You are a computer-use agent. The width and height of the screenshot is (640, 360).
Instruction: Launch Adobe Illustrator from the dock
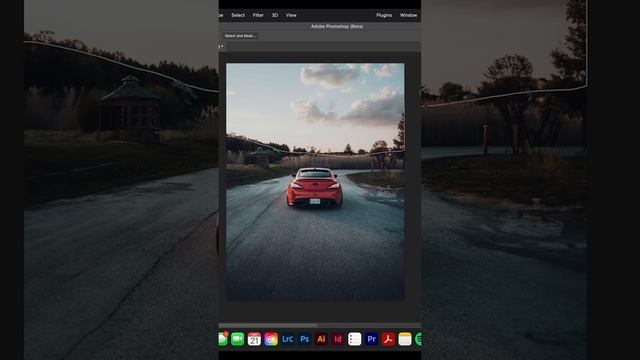321,339
